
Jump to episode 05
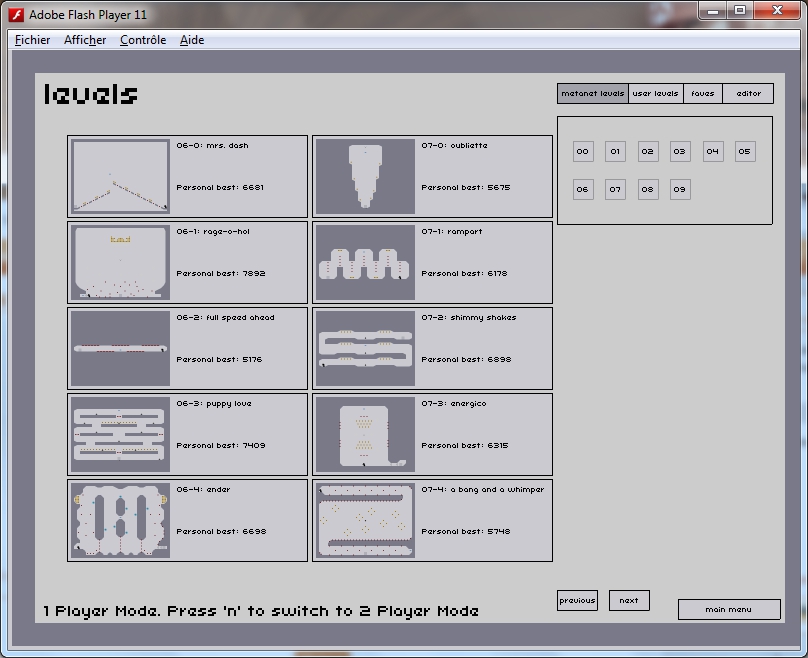[744, 152]
